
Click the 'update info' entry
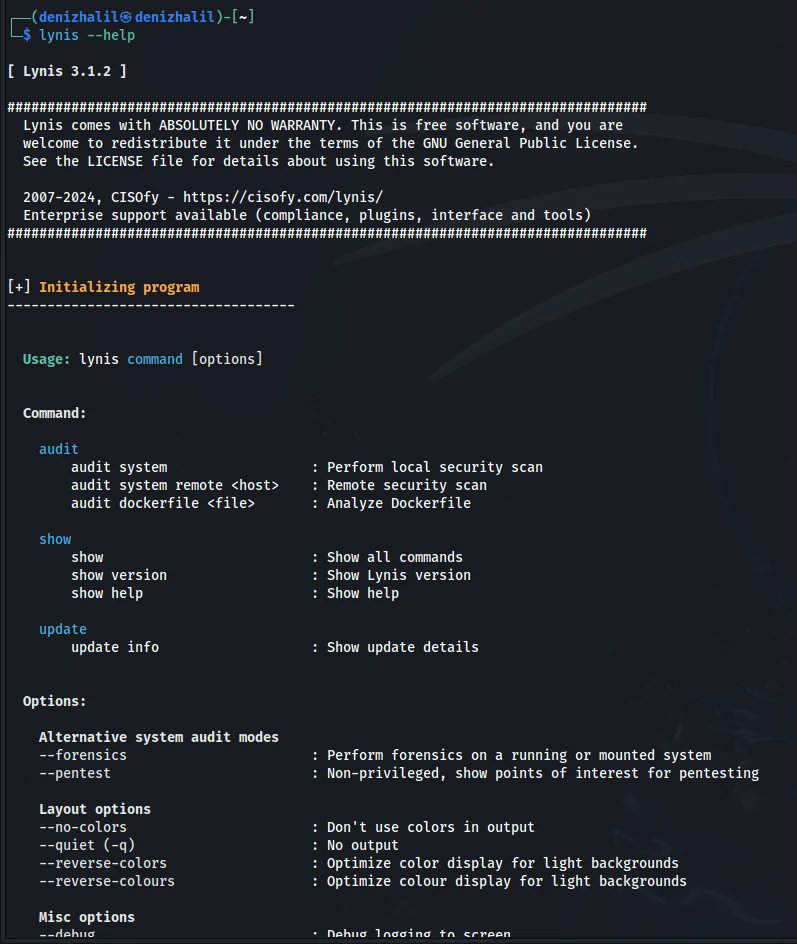(x=115, y=647)
